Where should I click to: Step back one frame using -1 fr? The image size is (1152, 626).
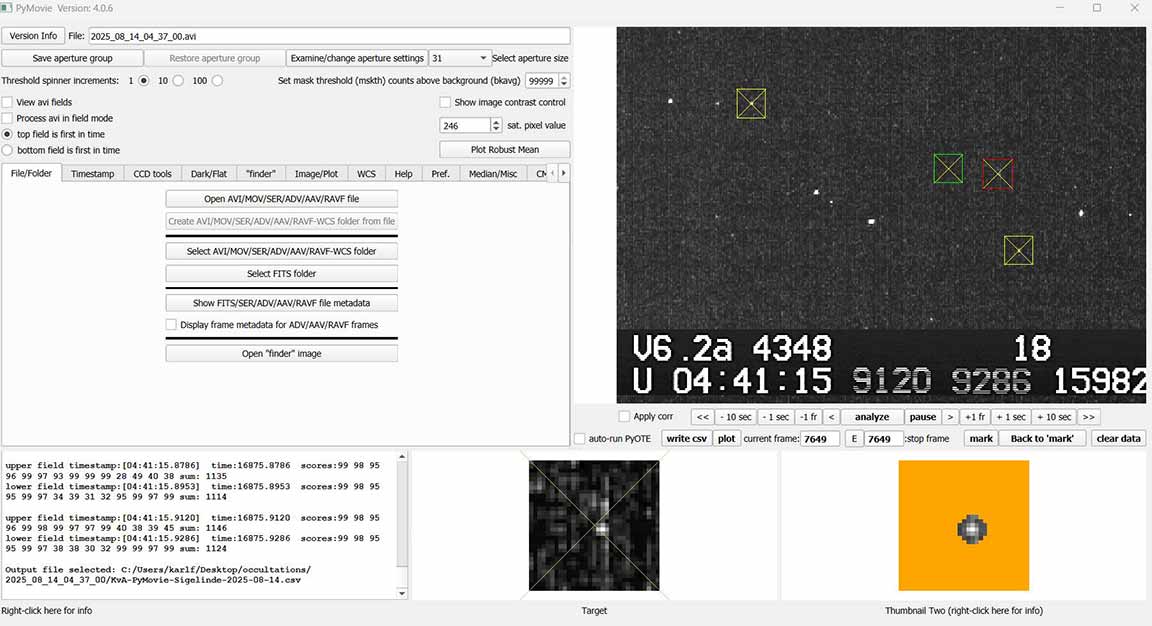(x=810, y=417)
